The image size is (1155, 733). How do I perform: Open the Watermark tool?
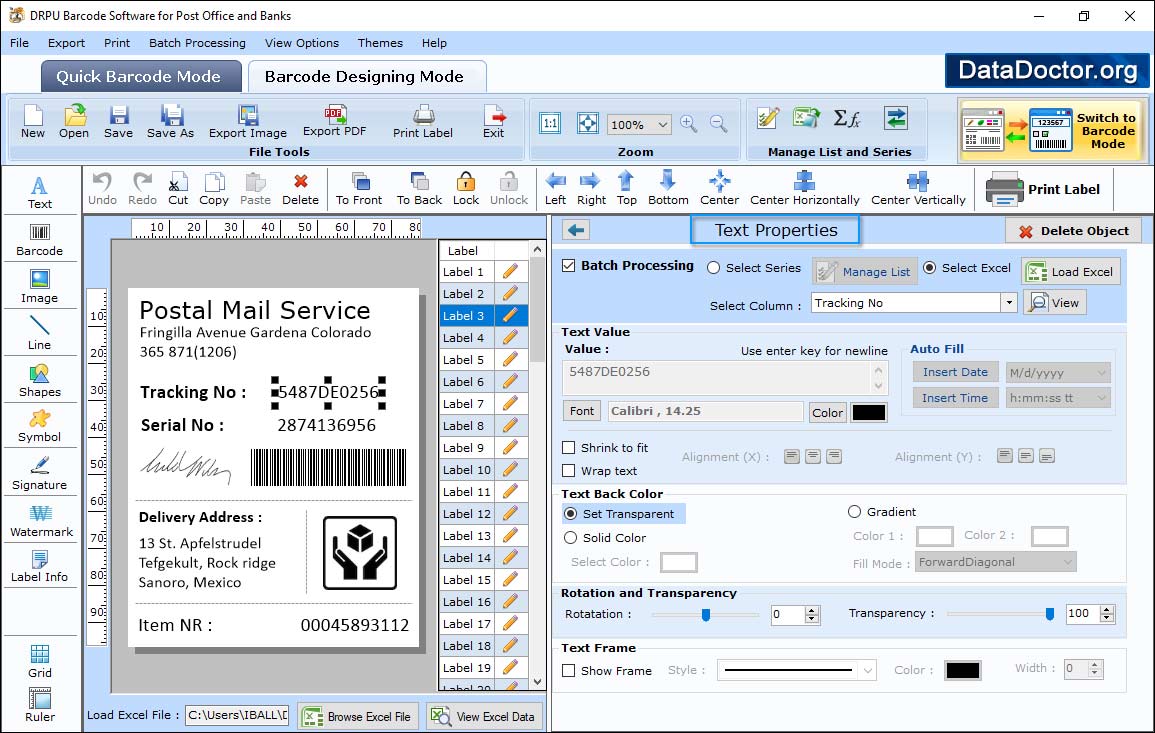click(x=40, y=521)
